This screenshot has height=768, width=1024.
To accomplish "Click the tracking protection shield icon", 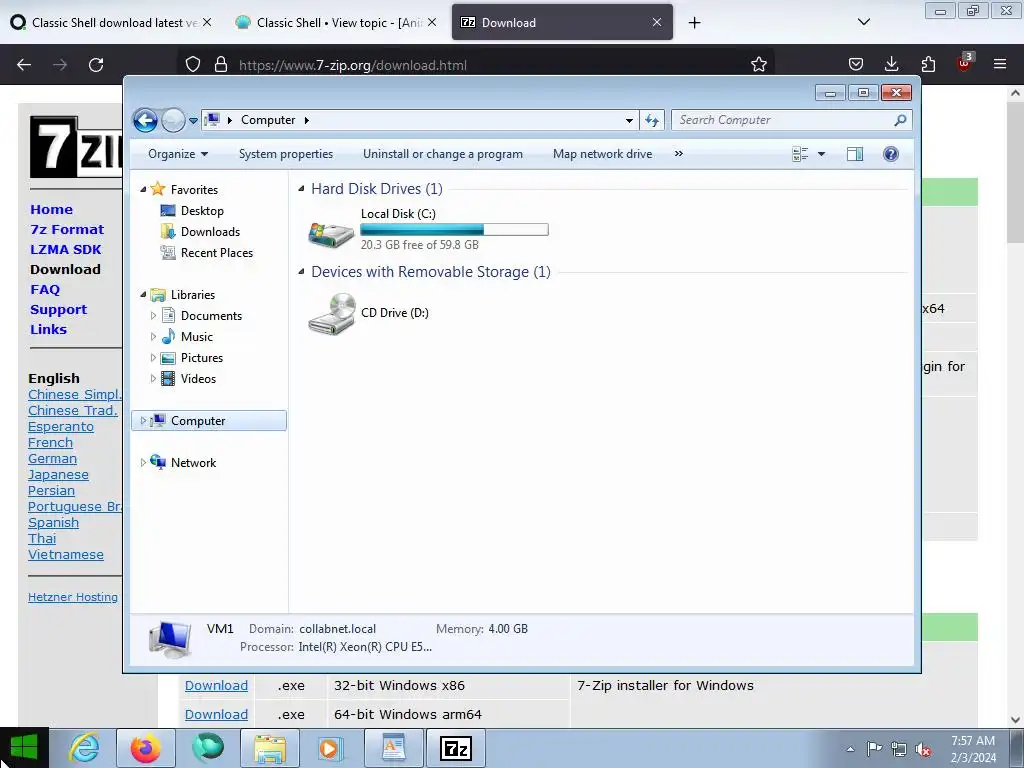I will (193, 65).
